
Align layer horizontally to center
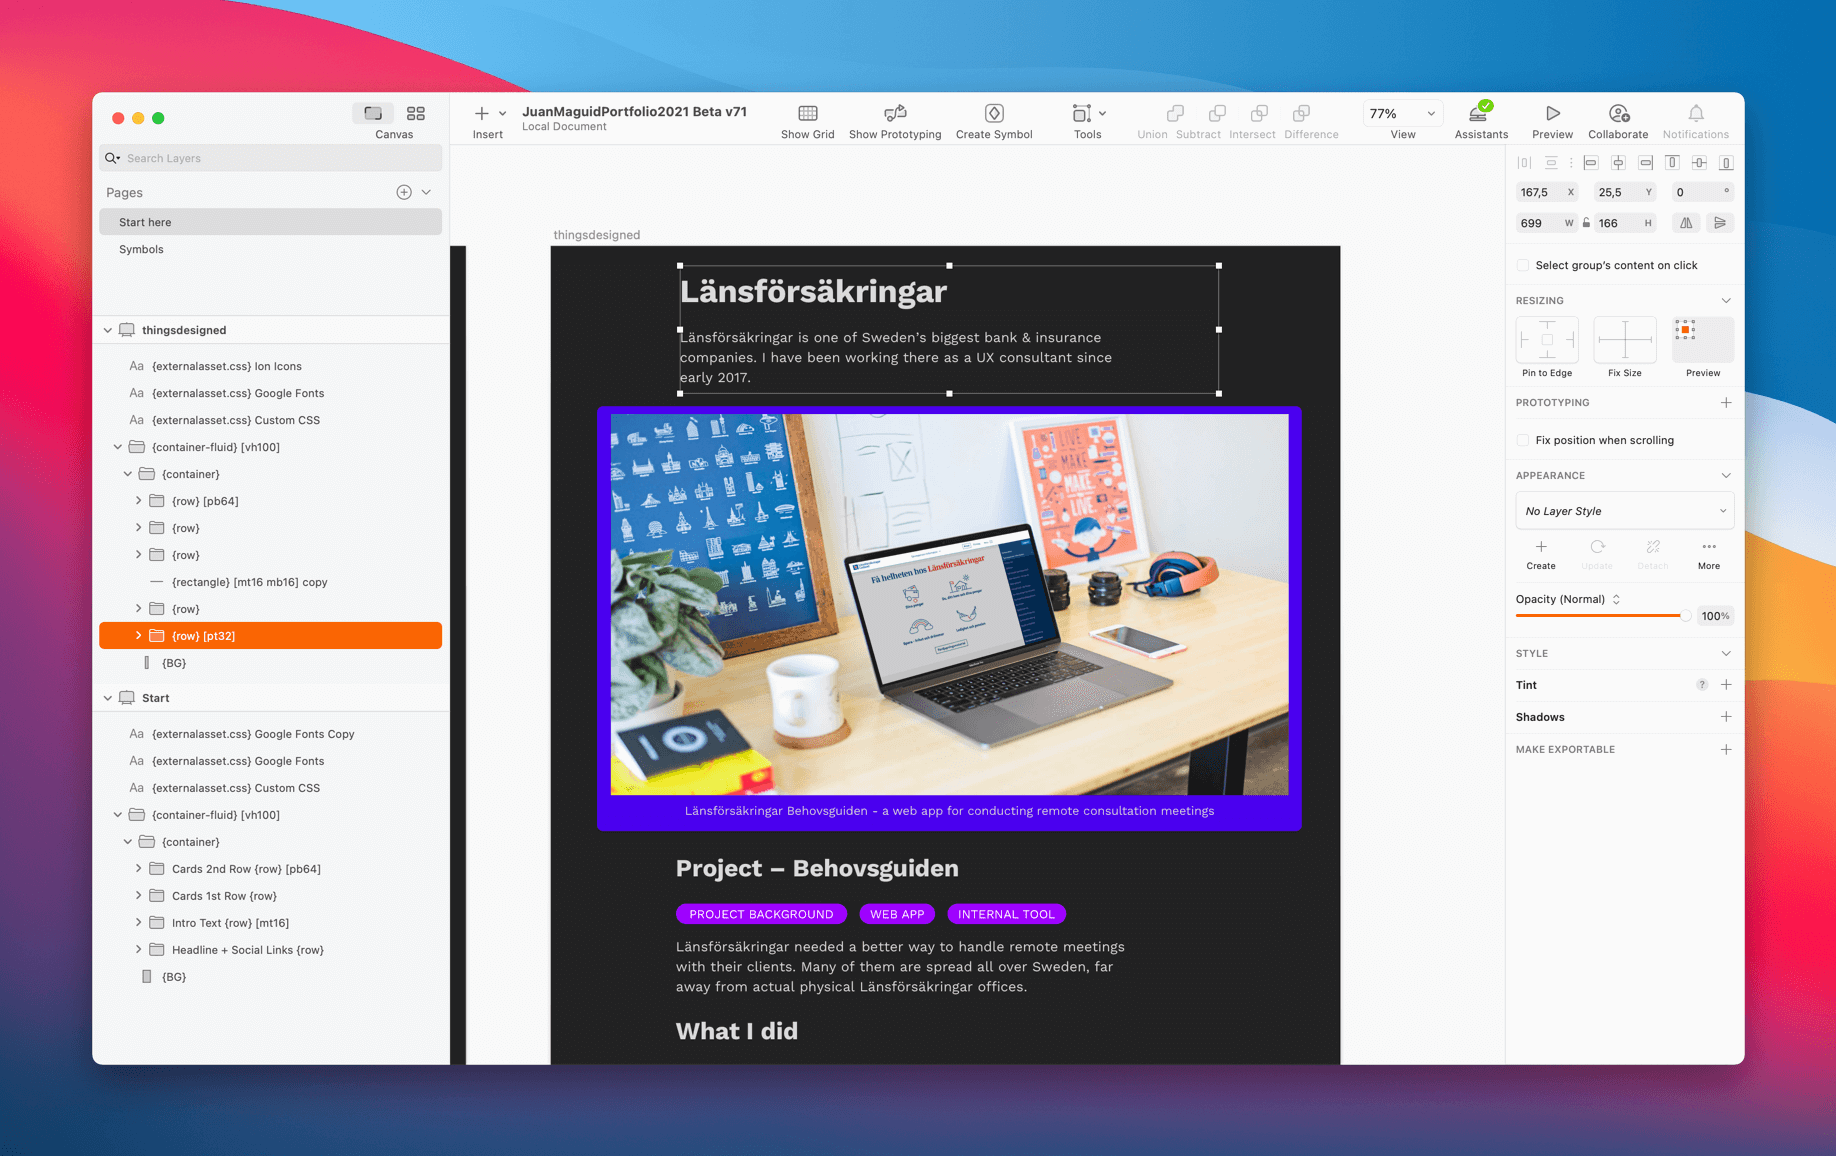click(1618, 162)
